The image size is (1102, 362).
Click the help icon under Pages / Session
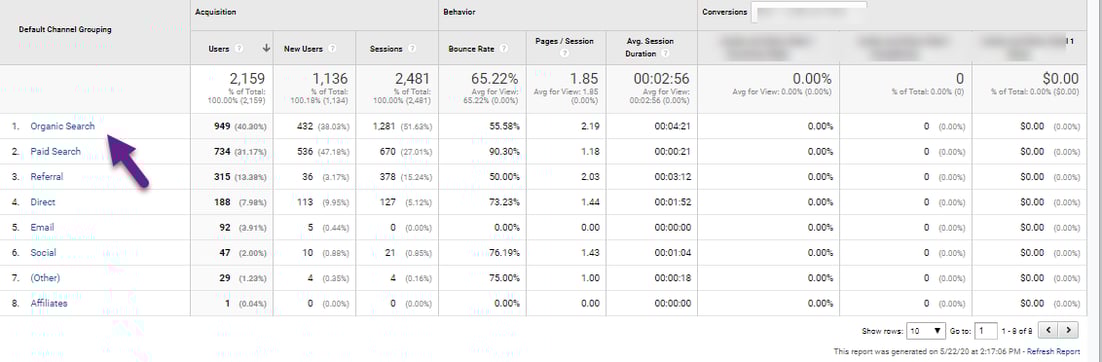(x=565, y=53)
